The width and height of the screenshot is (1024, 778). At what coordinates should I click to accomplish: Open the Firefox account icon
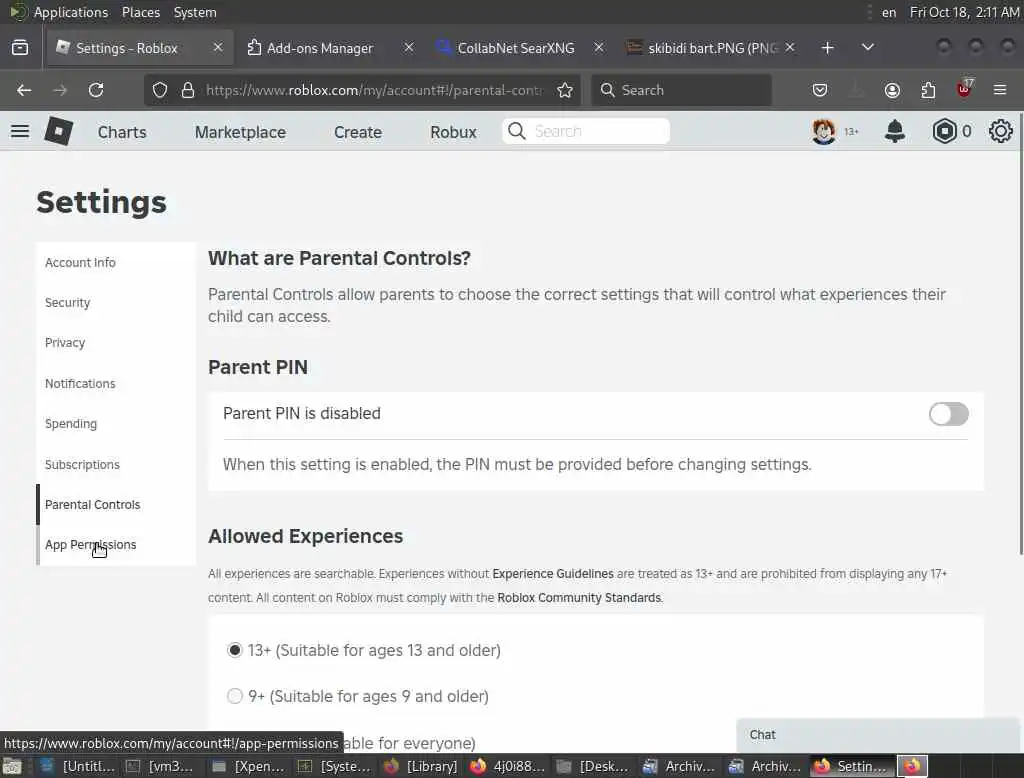(x=892, y=90)
